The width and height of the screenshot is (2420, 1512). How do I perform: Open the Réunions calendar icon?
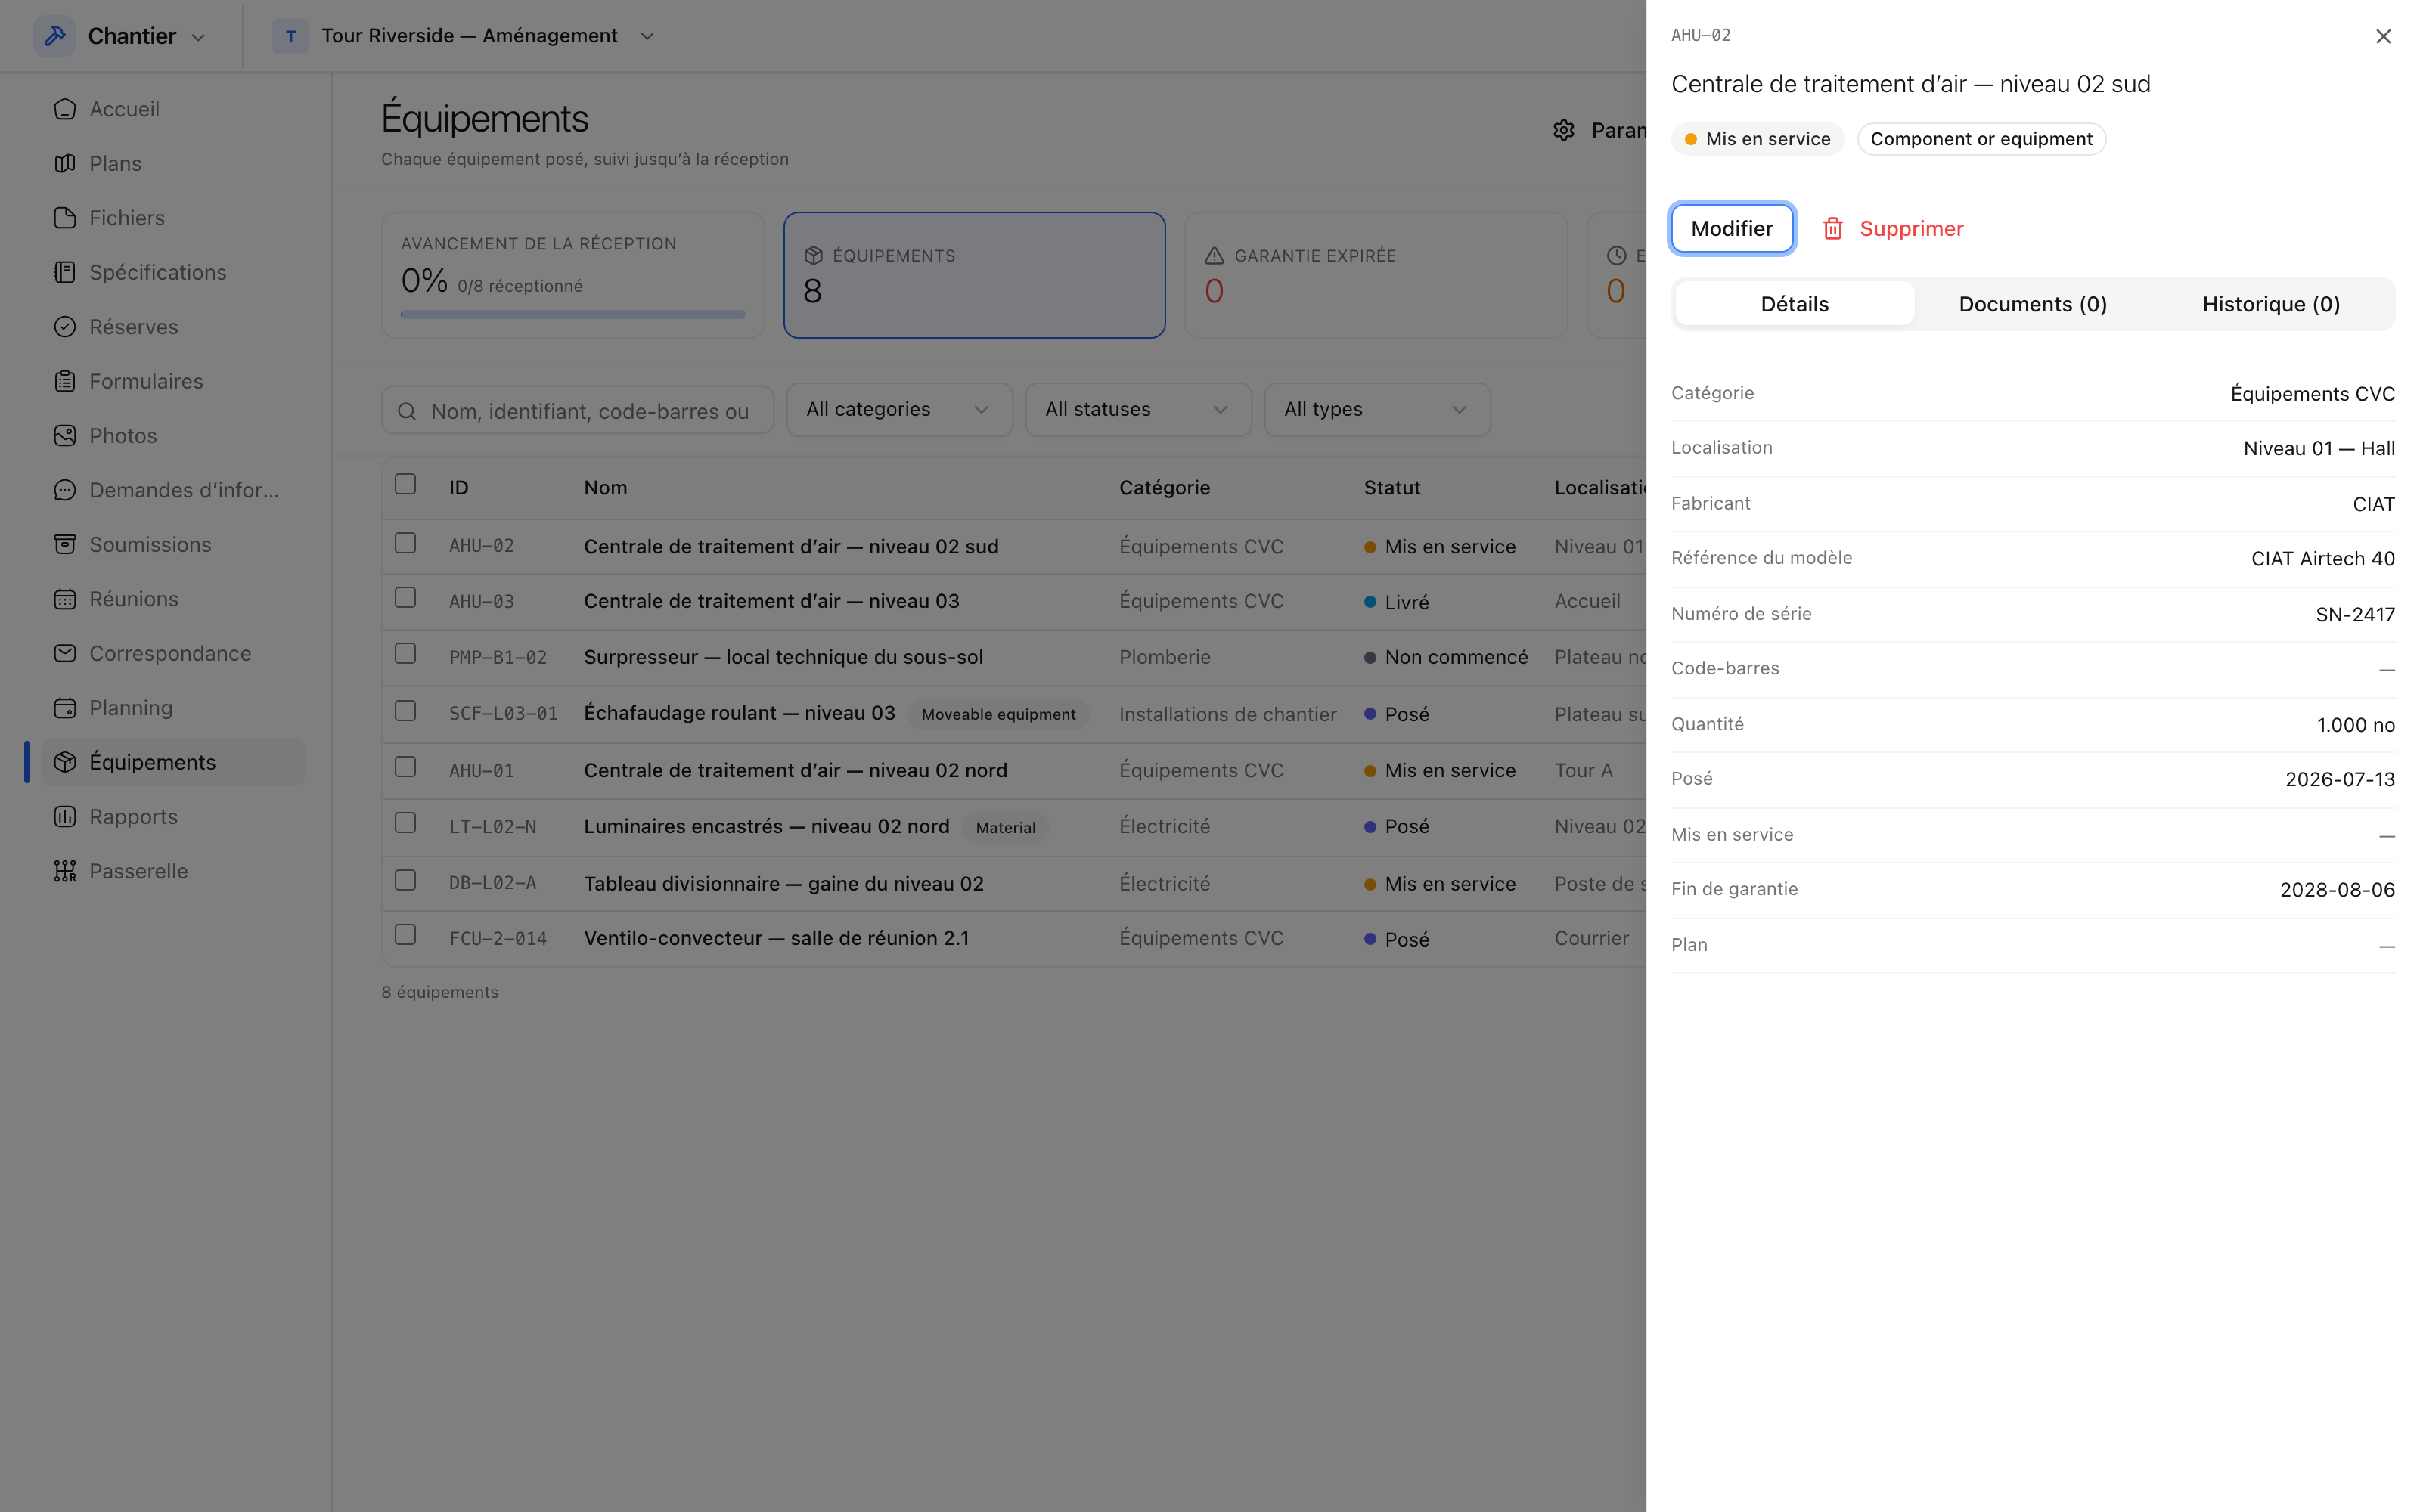tap(65, 599)
